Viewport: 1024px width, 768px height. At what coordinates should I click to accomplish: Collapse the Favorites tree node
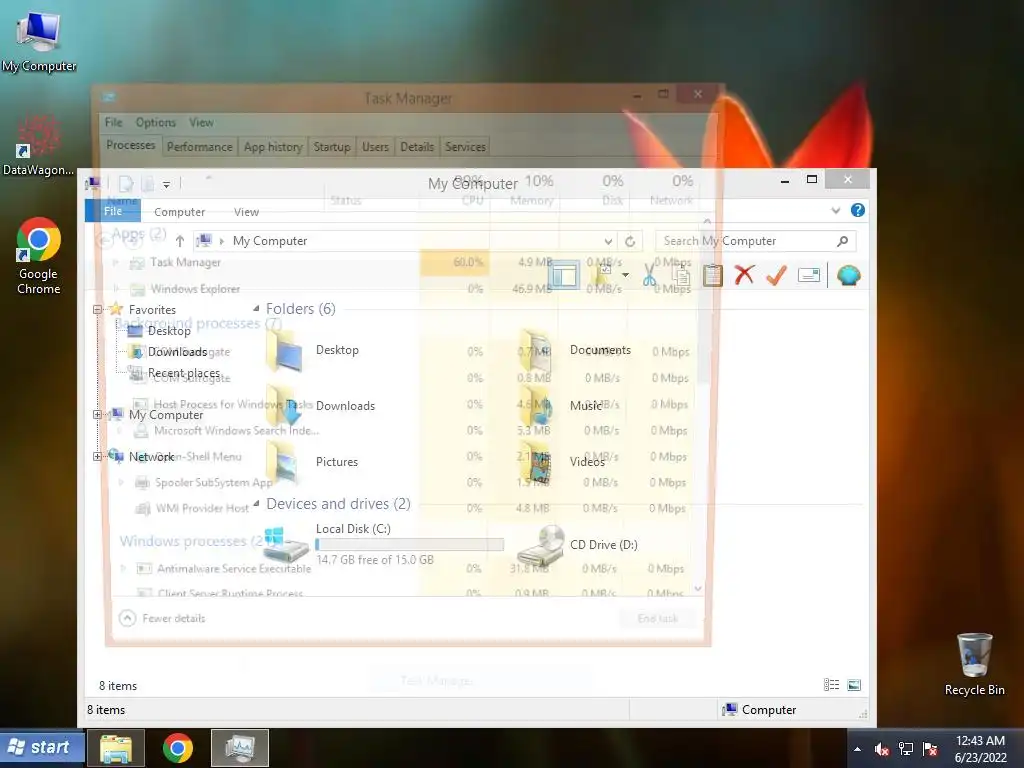tap(97, 310)
